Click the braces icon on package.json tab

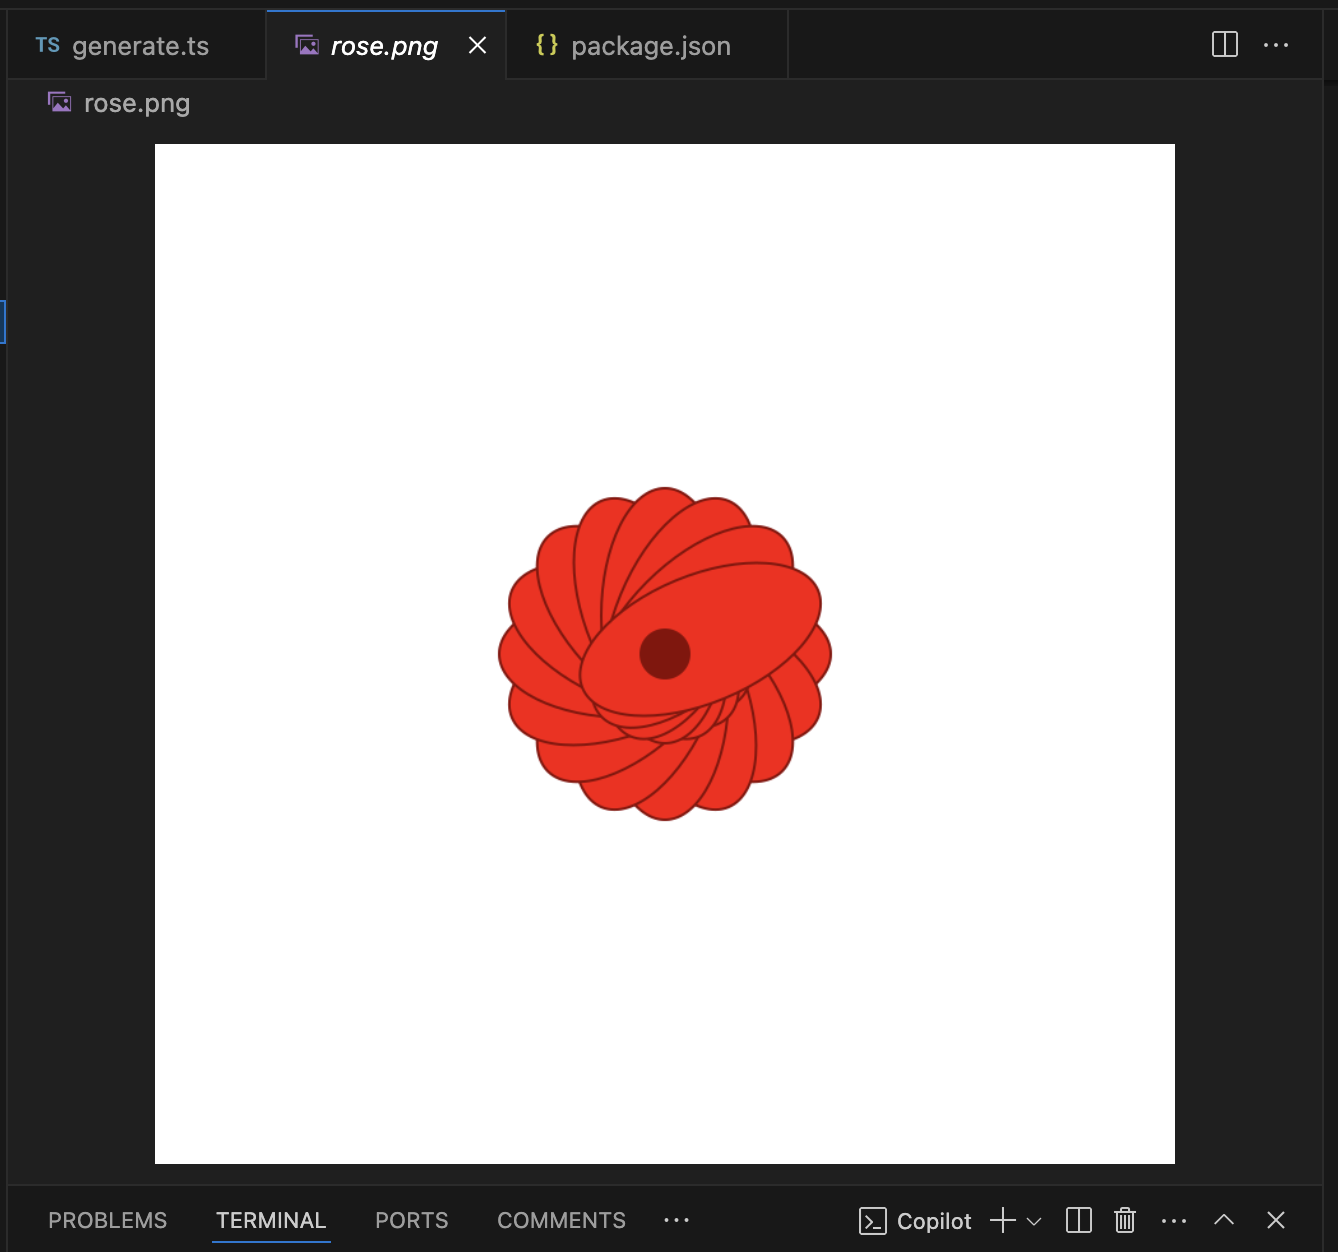(x=547, y=45)
